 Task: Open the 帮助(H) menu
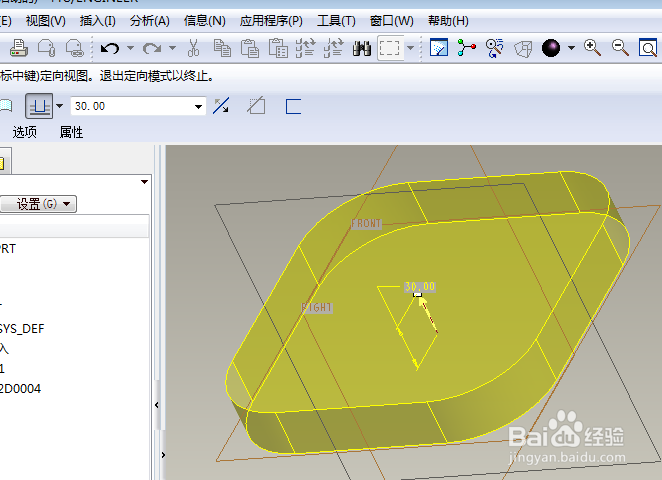point(448,21)
